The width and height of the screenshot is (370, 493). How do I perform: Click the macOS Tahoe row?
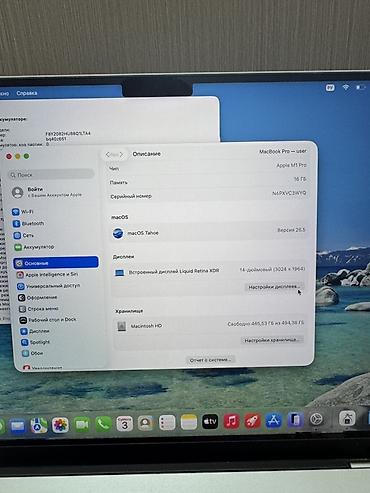pyautogui.click(x=209, y=232)
